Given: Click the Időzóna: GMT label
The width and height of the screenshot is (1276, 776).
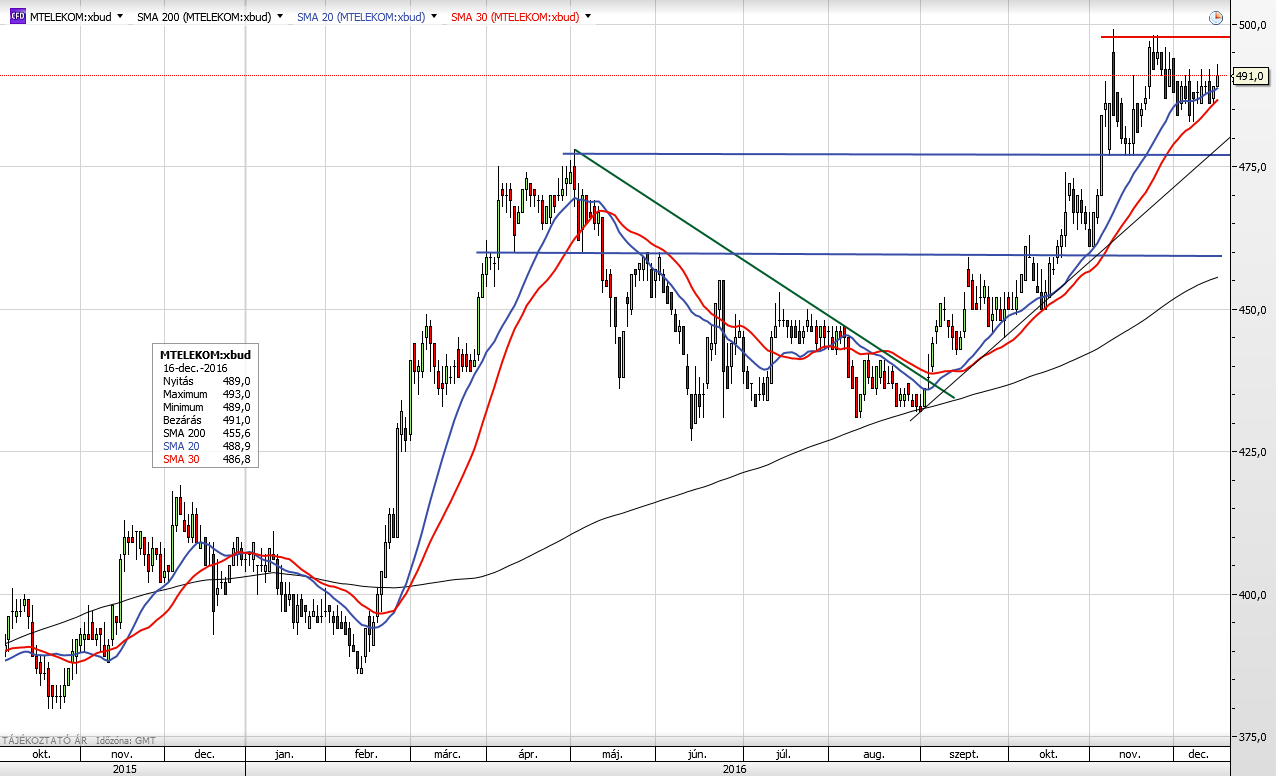Looking at the screenshot, I should click(x=125, y=740).
